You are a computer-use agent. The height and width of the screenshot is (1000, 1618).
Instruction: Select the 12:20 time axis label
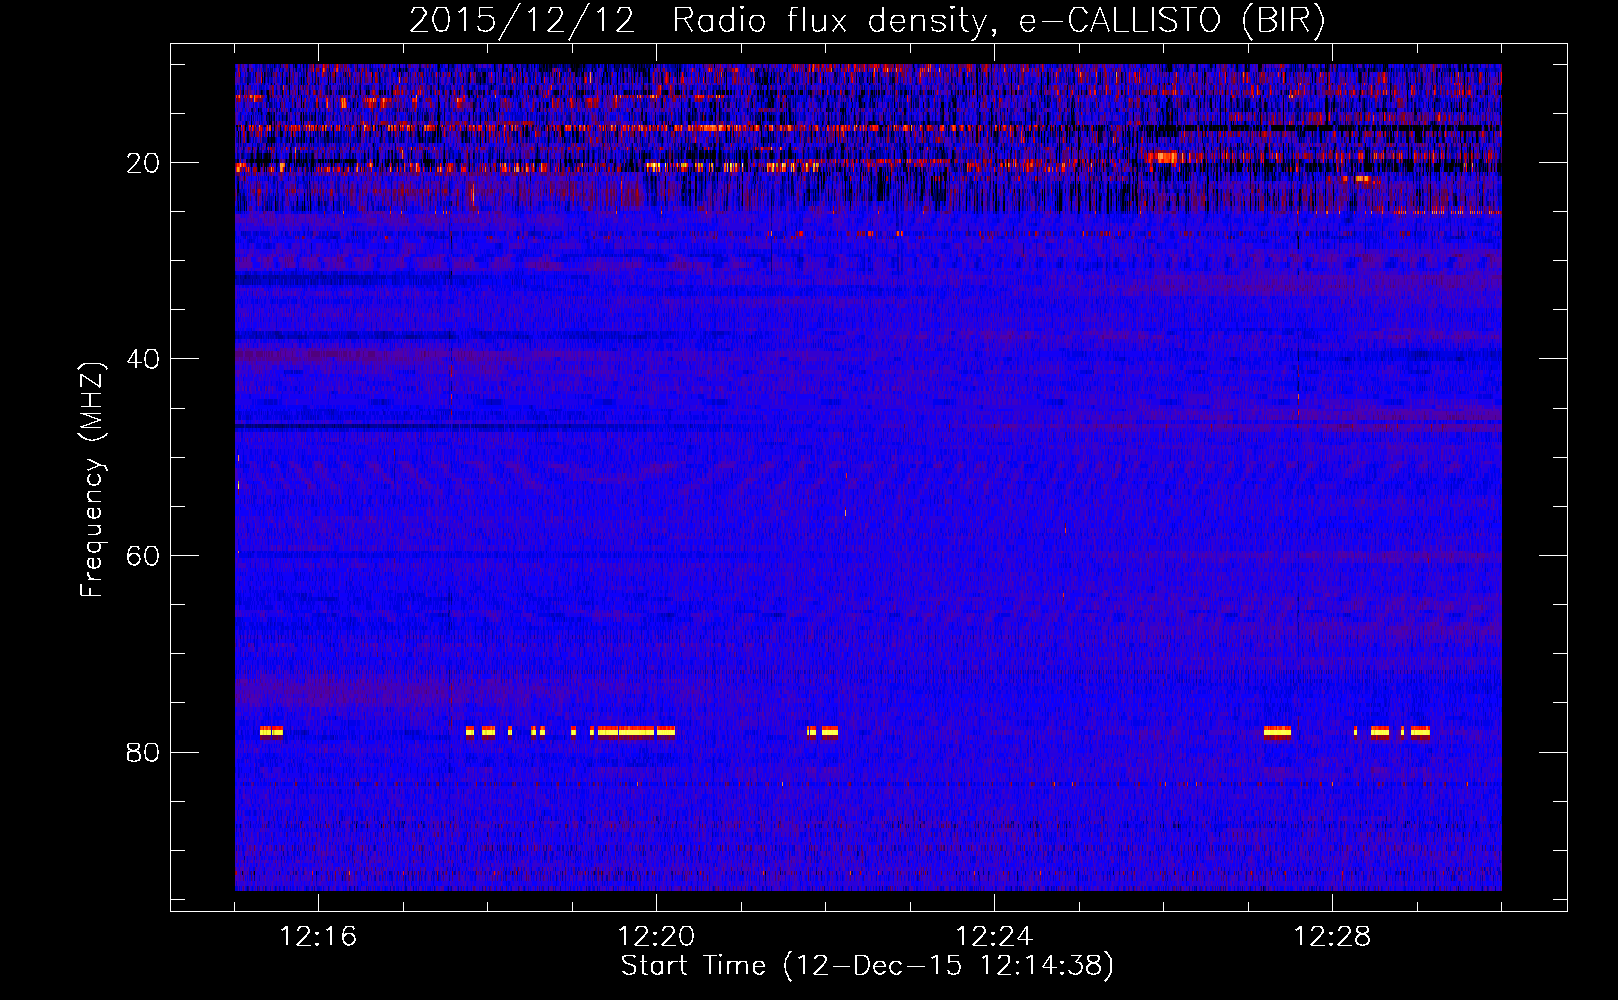(x=656, y=936)
